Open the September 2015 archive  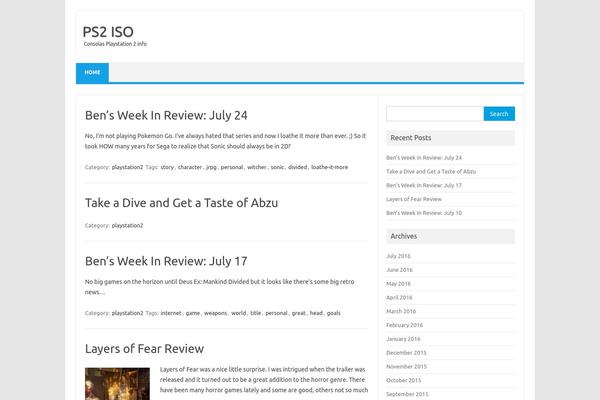[407, 394]
